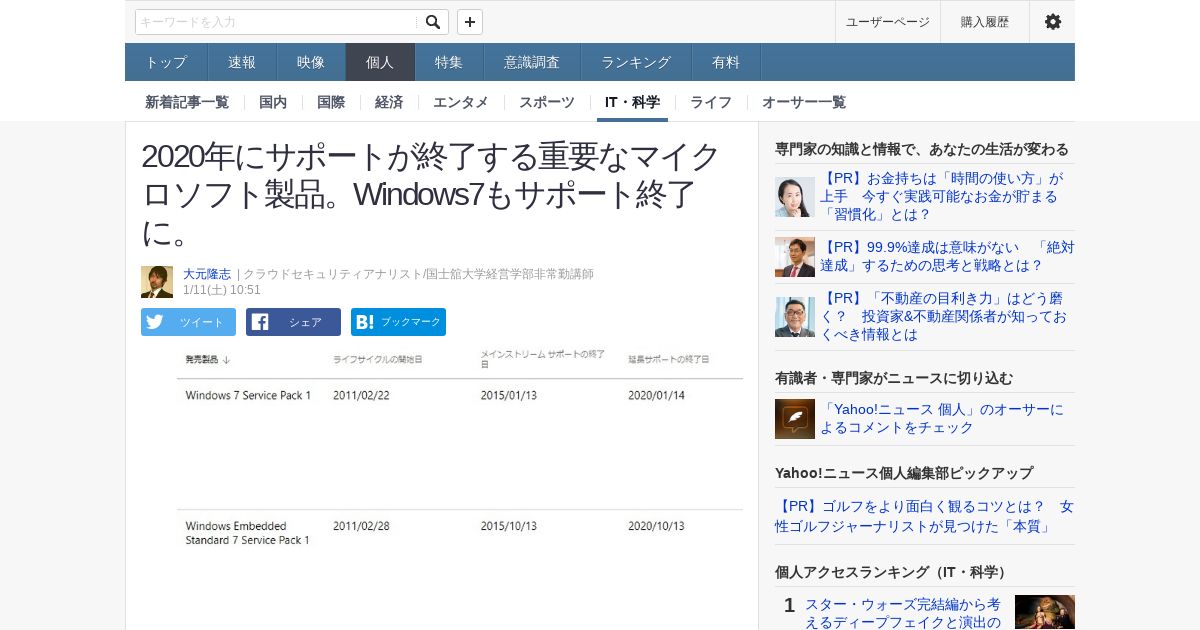Open オーサー一覧 subcategory
This screenshot has height=630, width=1200.
(804, 102)
